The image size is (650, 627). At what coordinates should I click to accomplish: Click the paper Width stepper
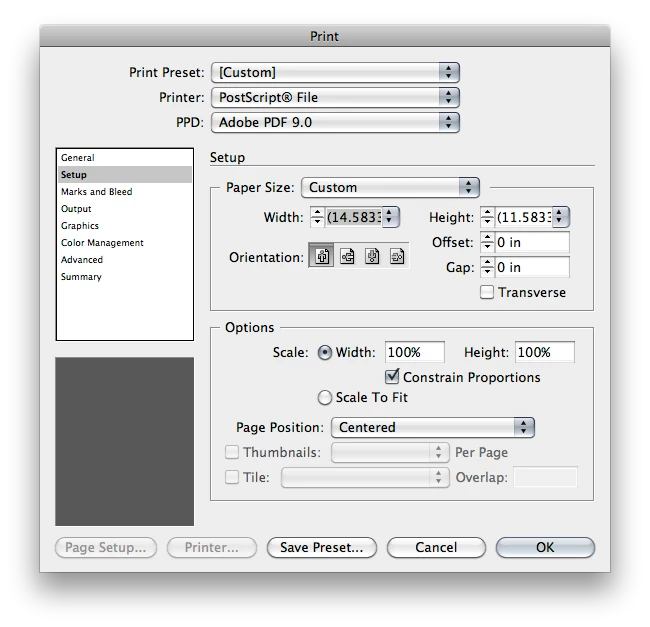(317, 217)
